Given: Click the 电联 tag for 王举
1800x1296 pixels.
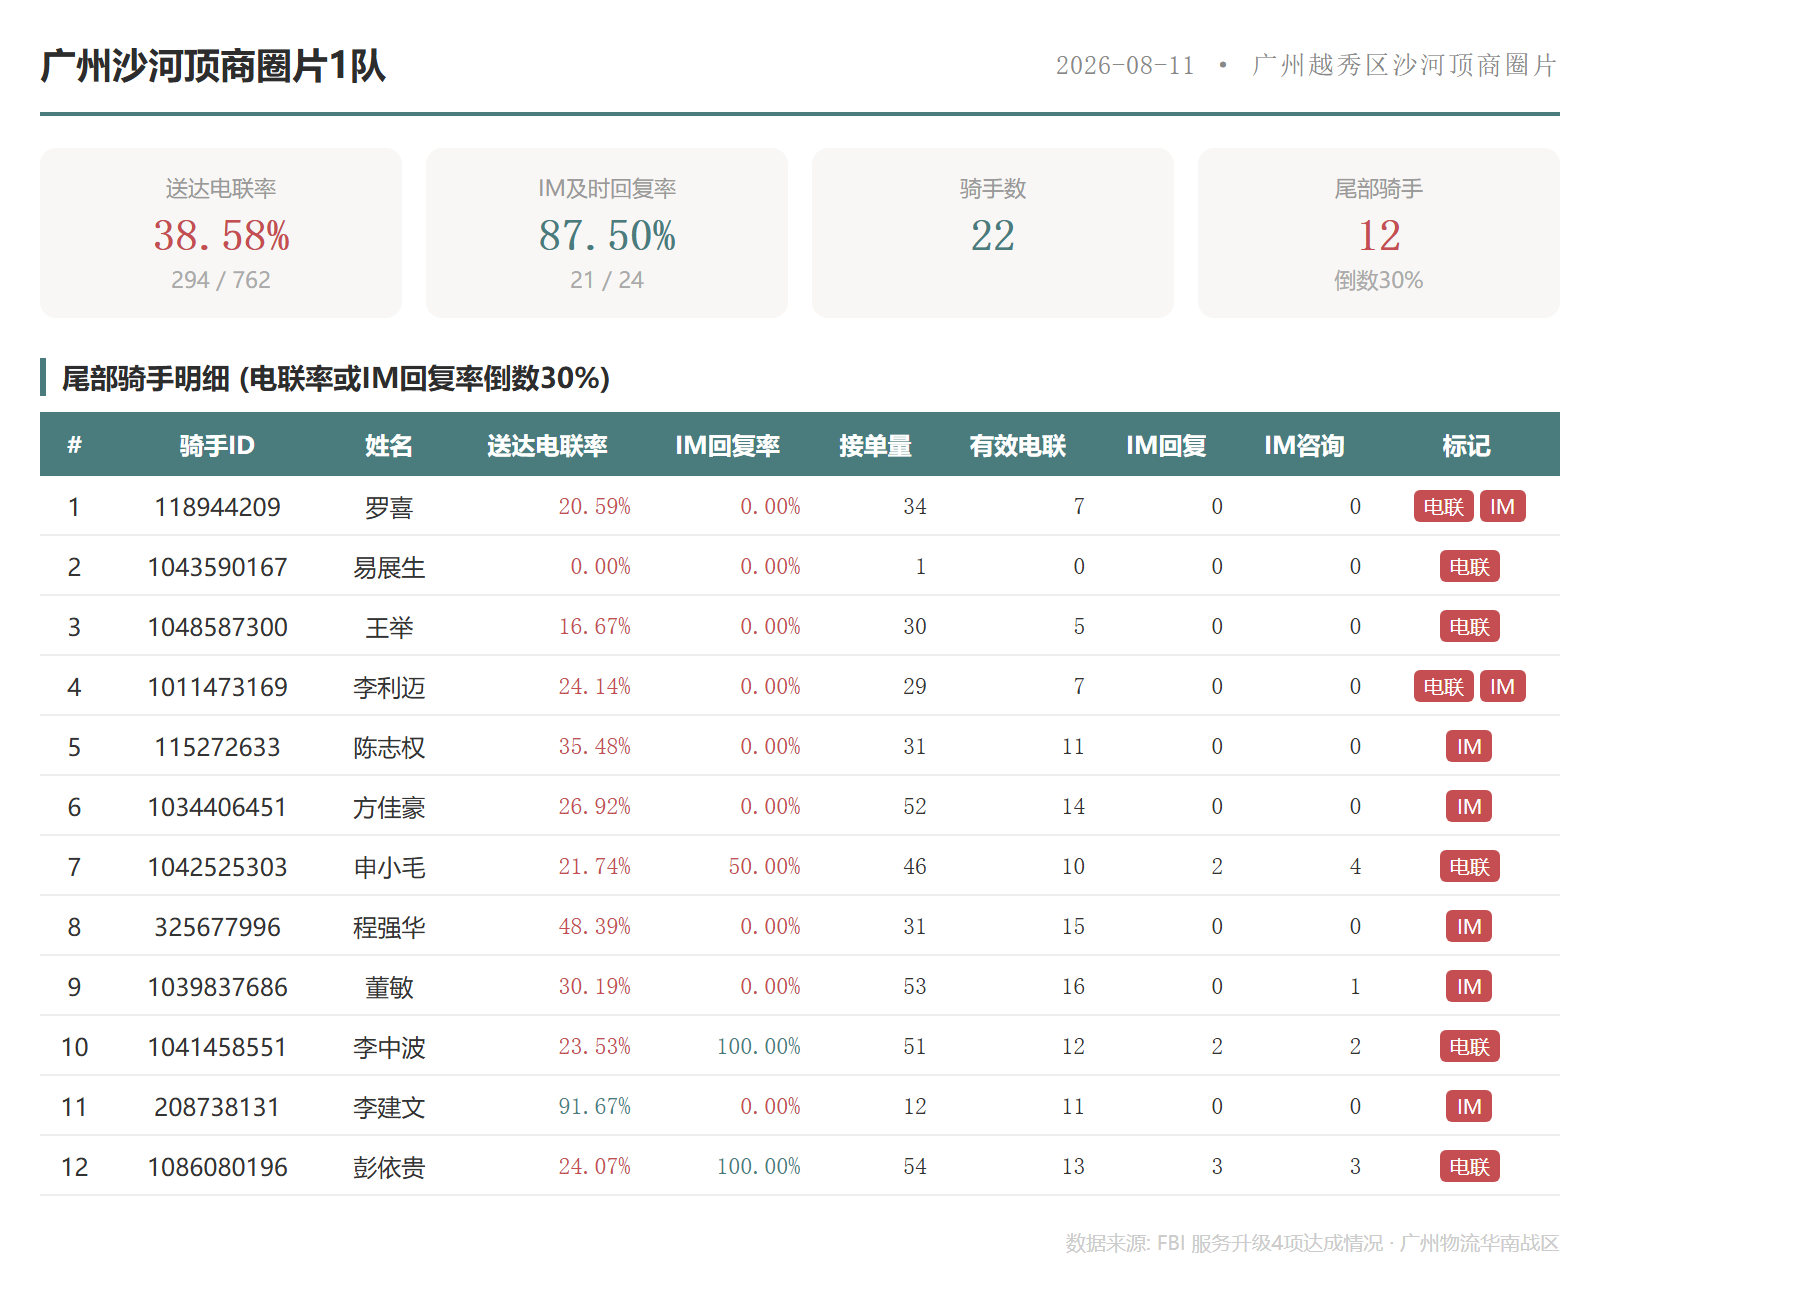Looking at the screenshot, I should [x=1470, y=626].
